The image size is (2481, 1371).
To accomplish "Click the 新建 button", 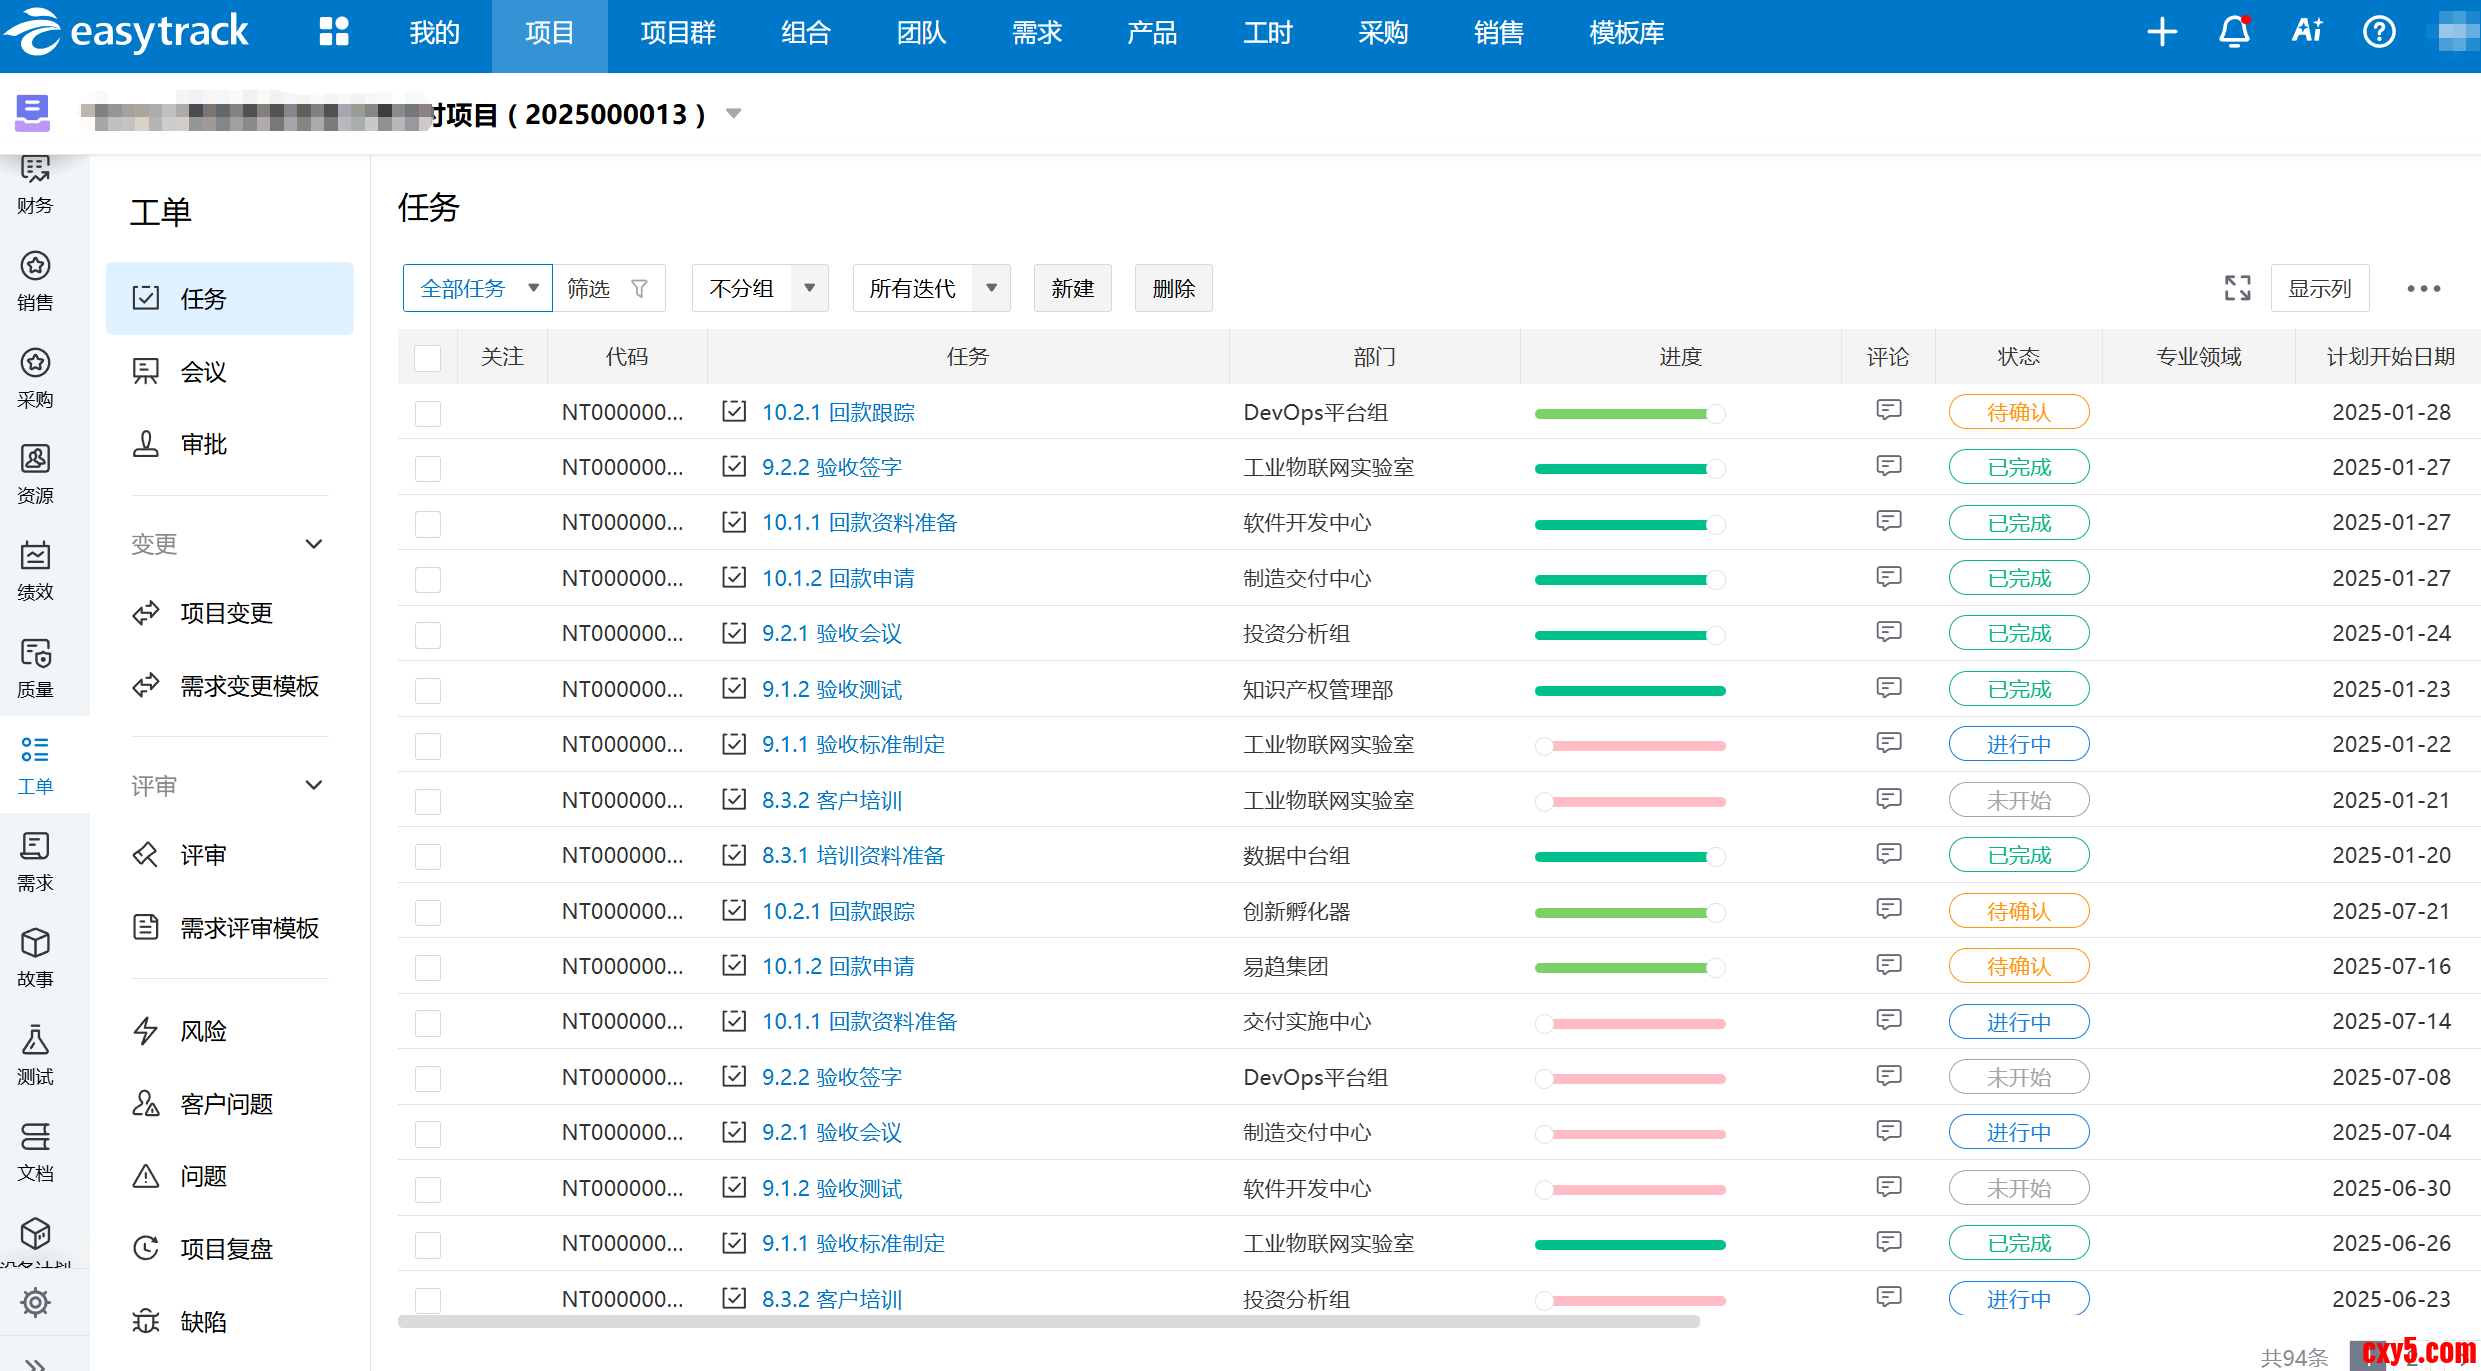I will pyautogui.click(x=1072, y=288).
